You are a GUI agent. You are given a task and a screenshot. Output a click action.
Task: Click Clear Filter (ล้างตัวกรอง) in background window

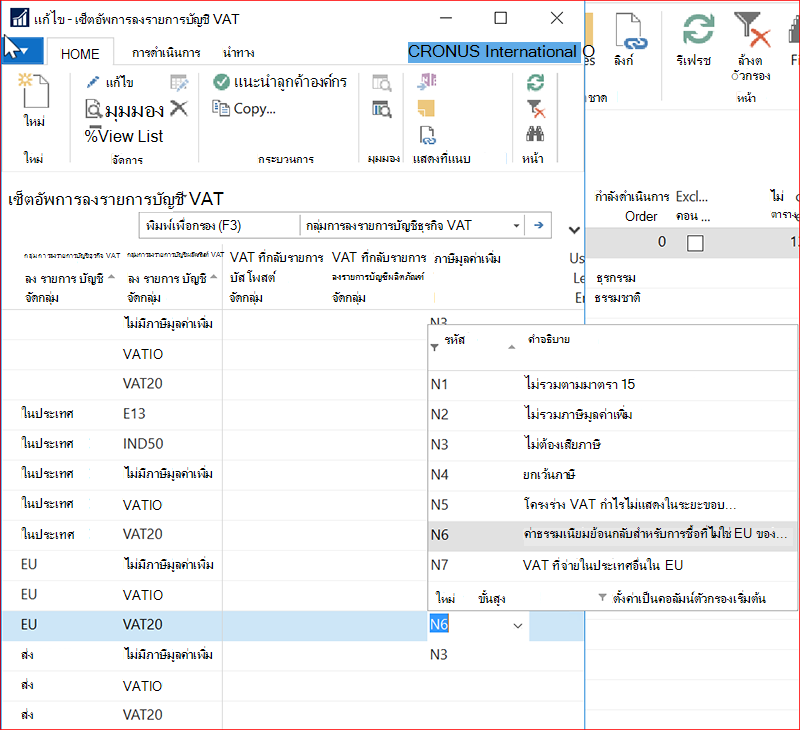751,47
